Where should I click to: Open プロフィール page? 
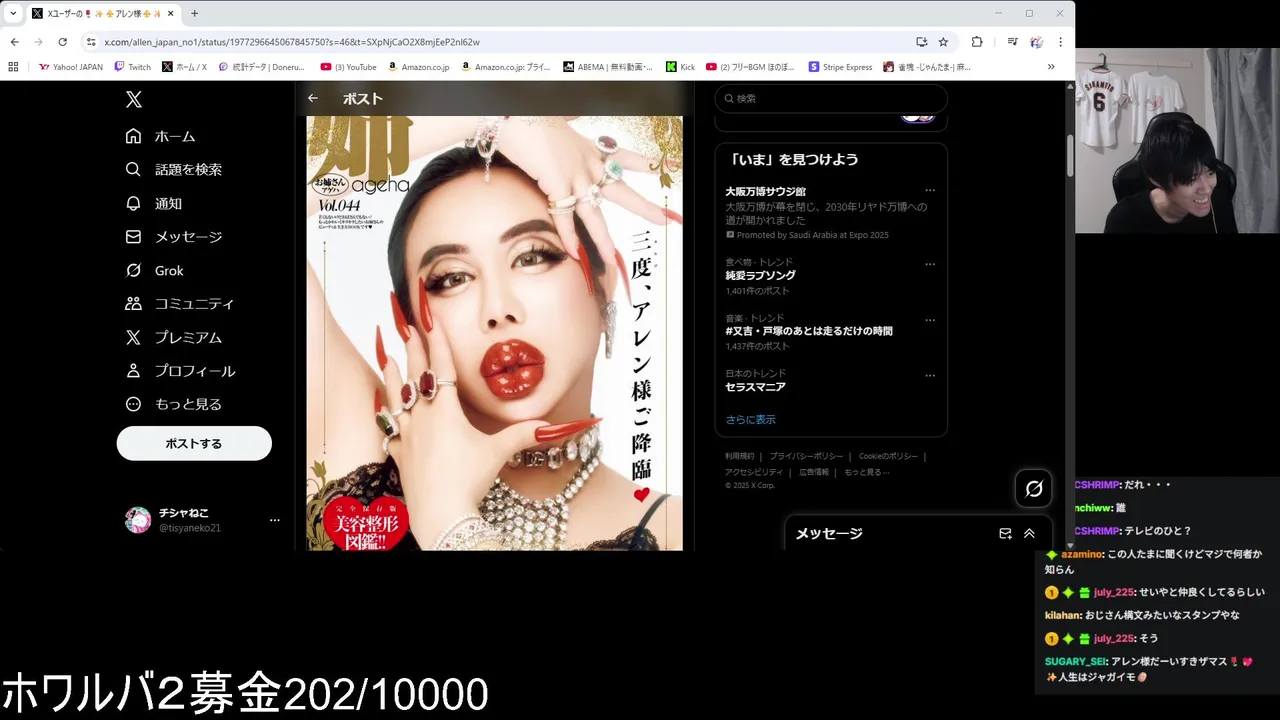point(180,371)
